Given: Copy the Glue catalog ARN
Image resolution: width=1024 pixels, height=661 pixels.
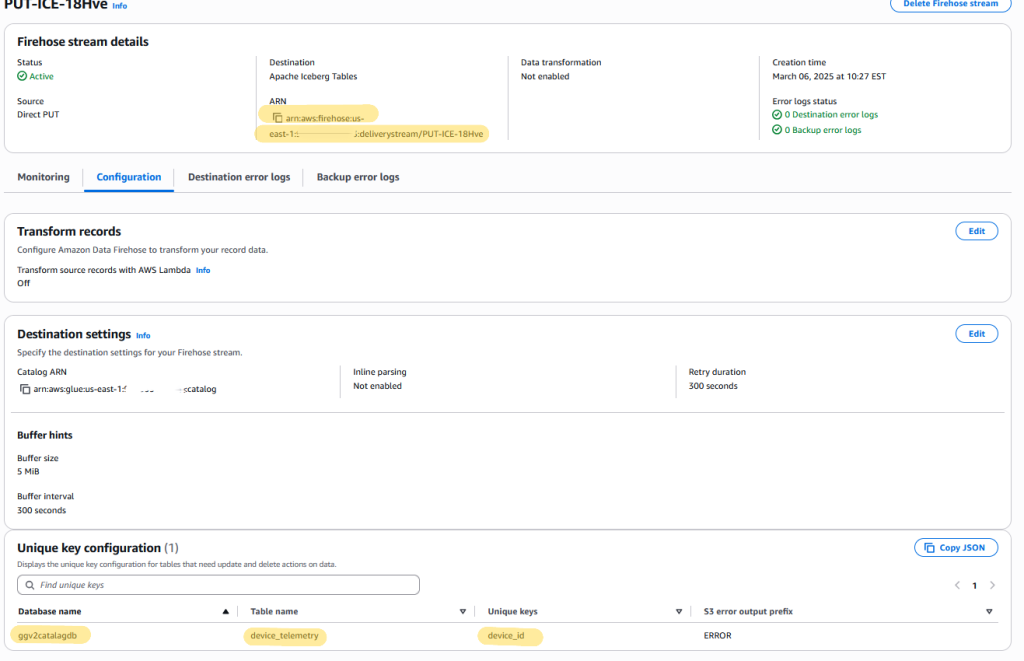Looking at the screenshot, I should pos(24,389).
